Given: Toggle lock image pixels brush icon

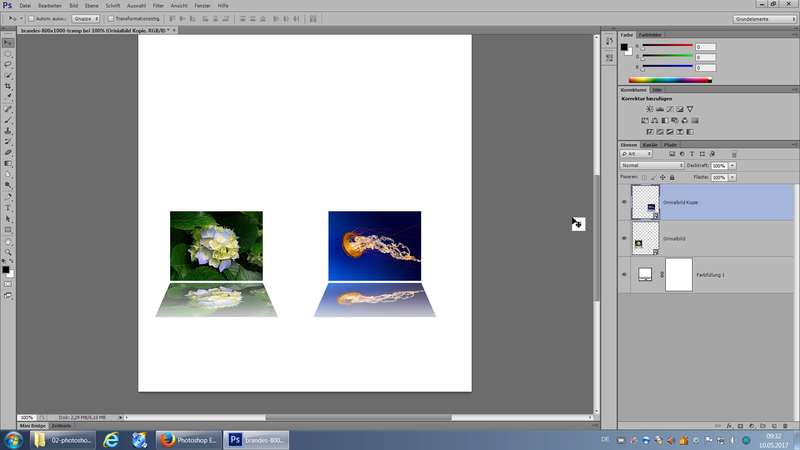Looking at the screenshot, I should pos(654,178).
